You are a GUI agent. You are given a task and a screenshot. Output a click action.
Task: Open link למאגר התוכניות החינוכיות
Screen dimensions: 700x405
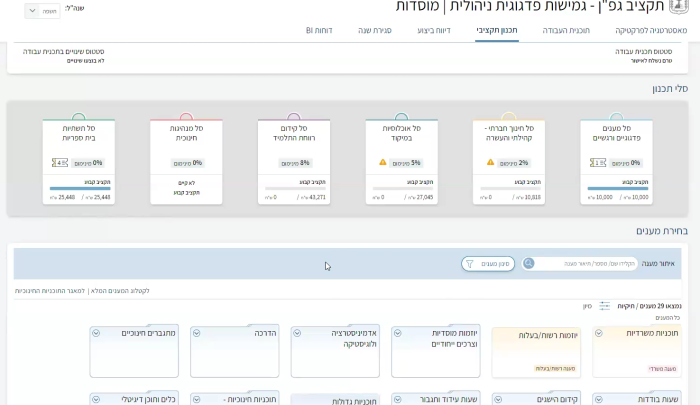pos(50,291)
